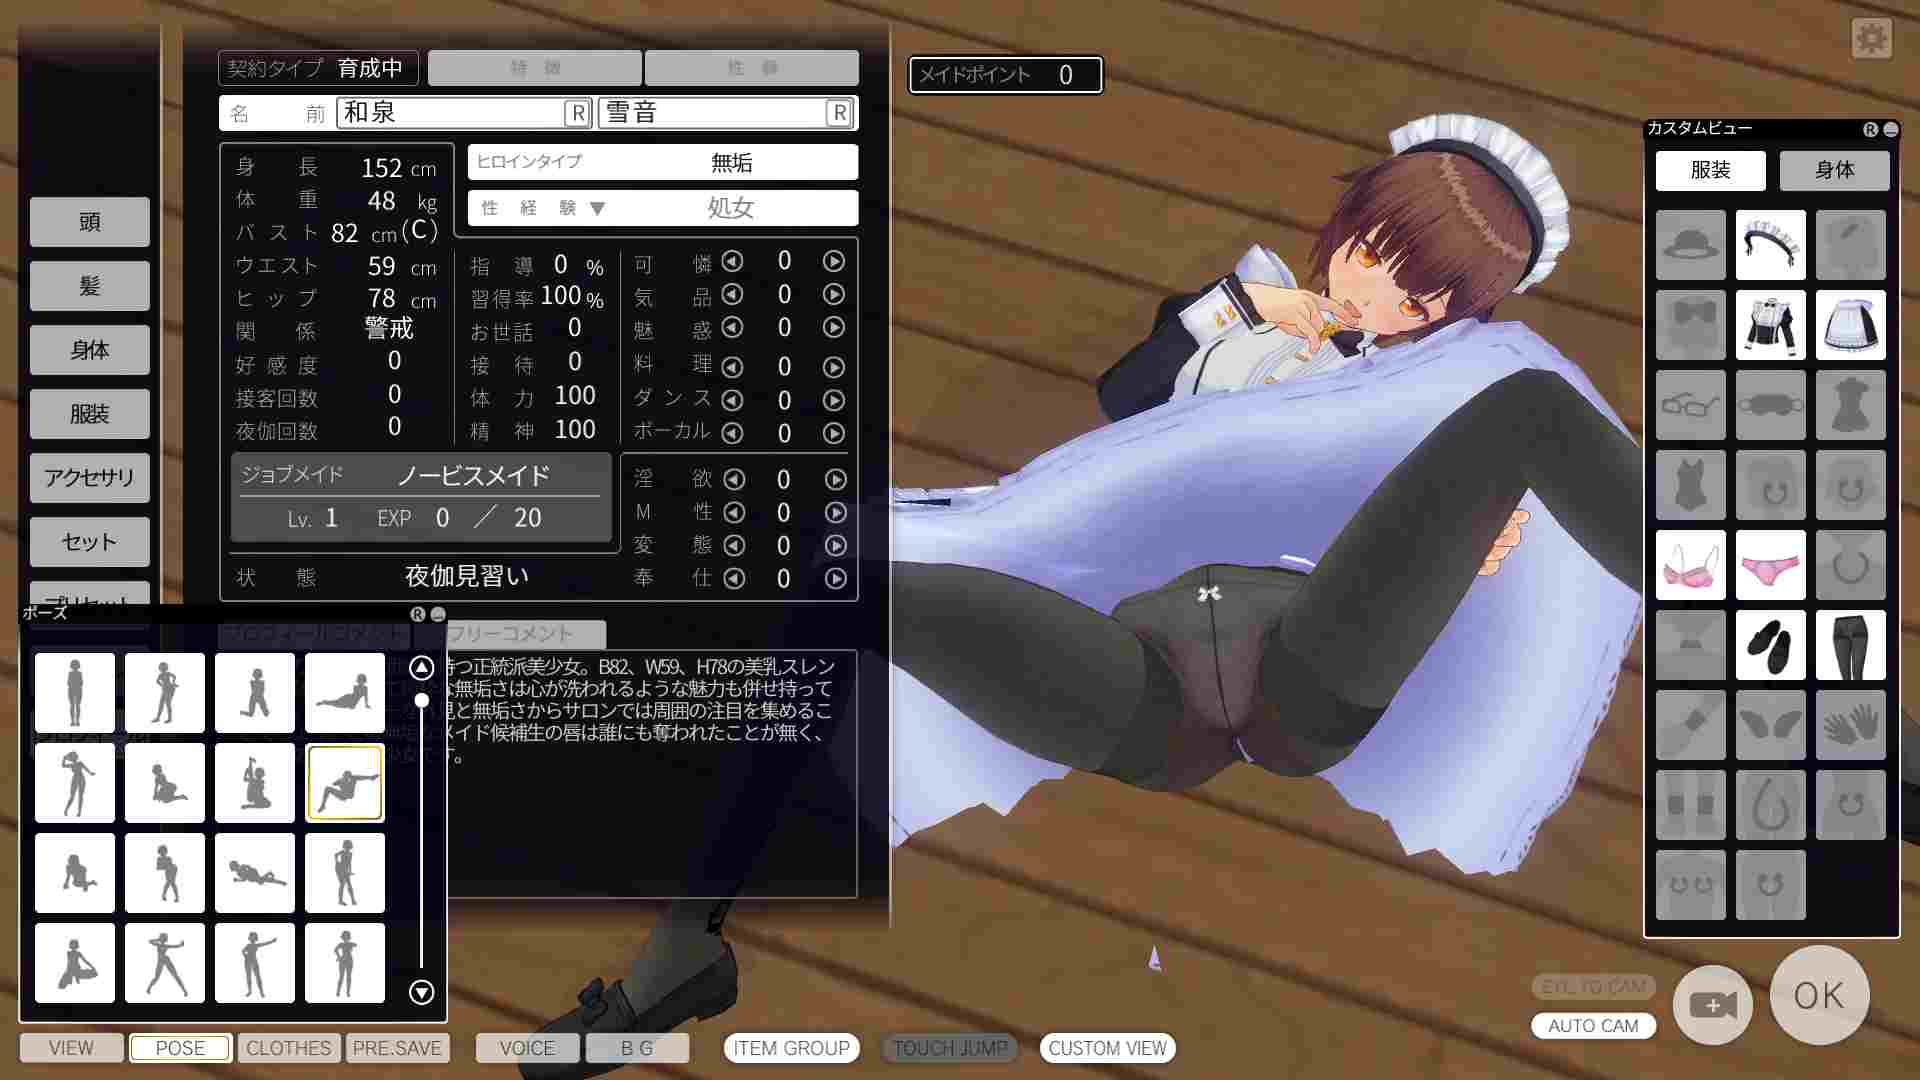The image size is (1920, 1080).
Task: Switch to the 身体 tab in Custom View
Action: pyautogui.click(x=1834, y=170)
